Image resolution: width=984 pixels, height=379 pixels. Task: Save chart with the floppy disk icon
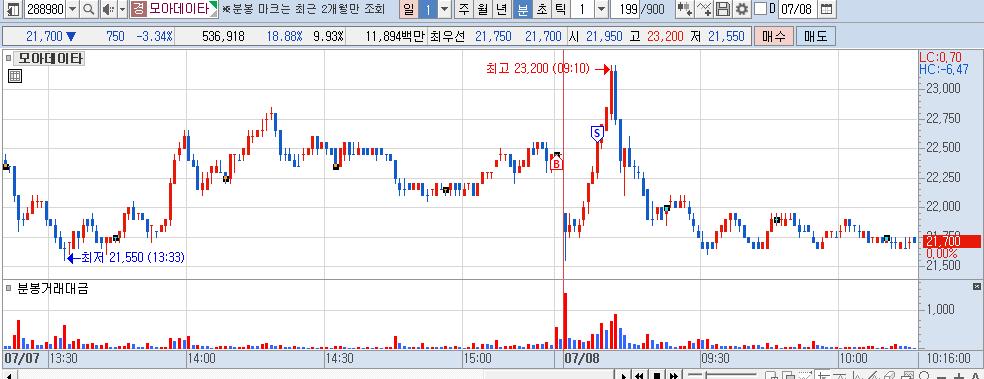pos(724,9)
